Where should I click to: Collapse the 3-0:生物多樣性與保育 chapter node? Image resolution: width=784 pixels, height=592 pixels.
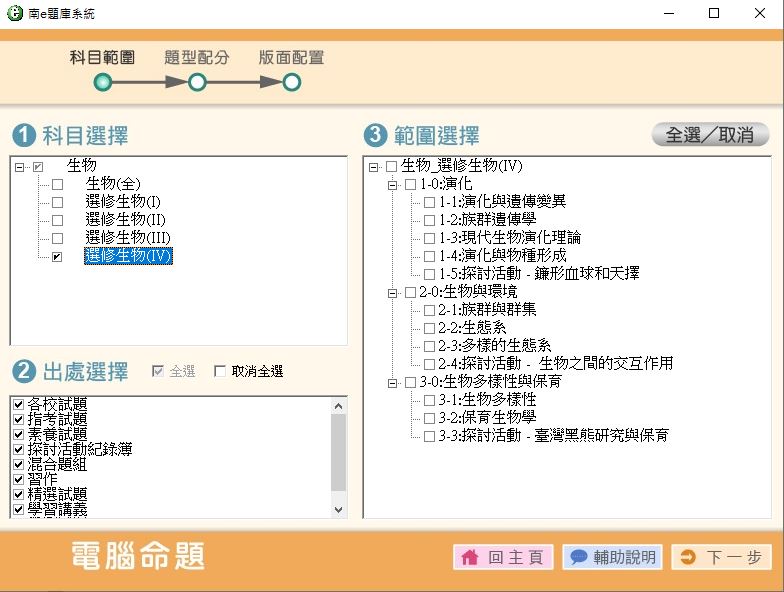tap(392, 383)
